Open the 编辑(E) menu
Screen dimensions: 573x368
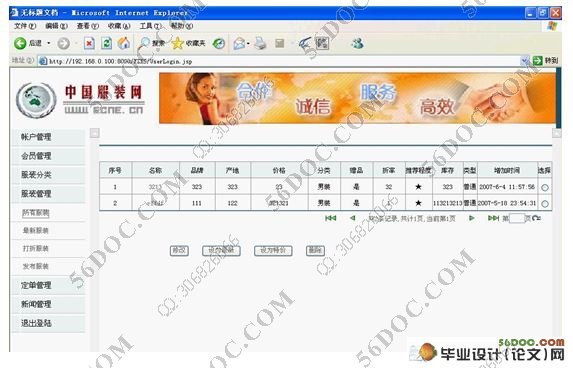click(56, 26)
